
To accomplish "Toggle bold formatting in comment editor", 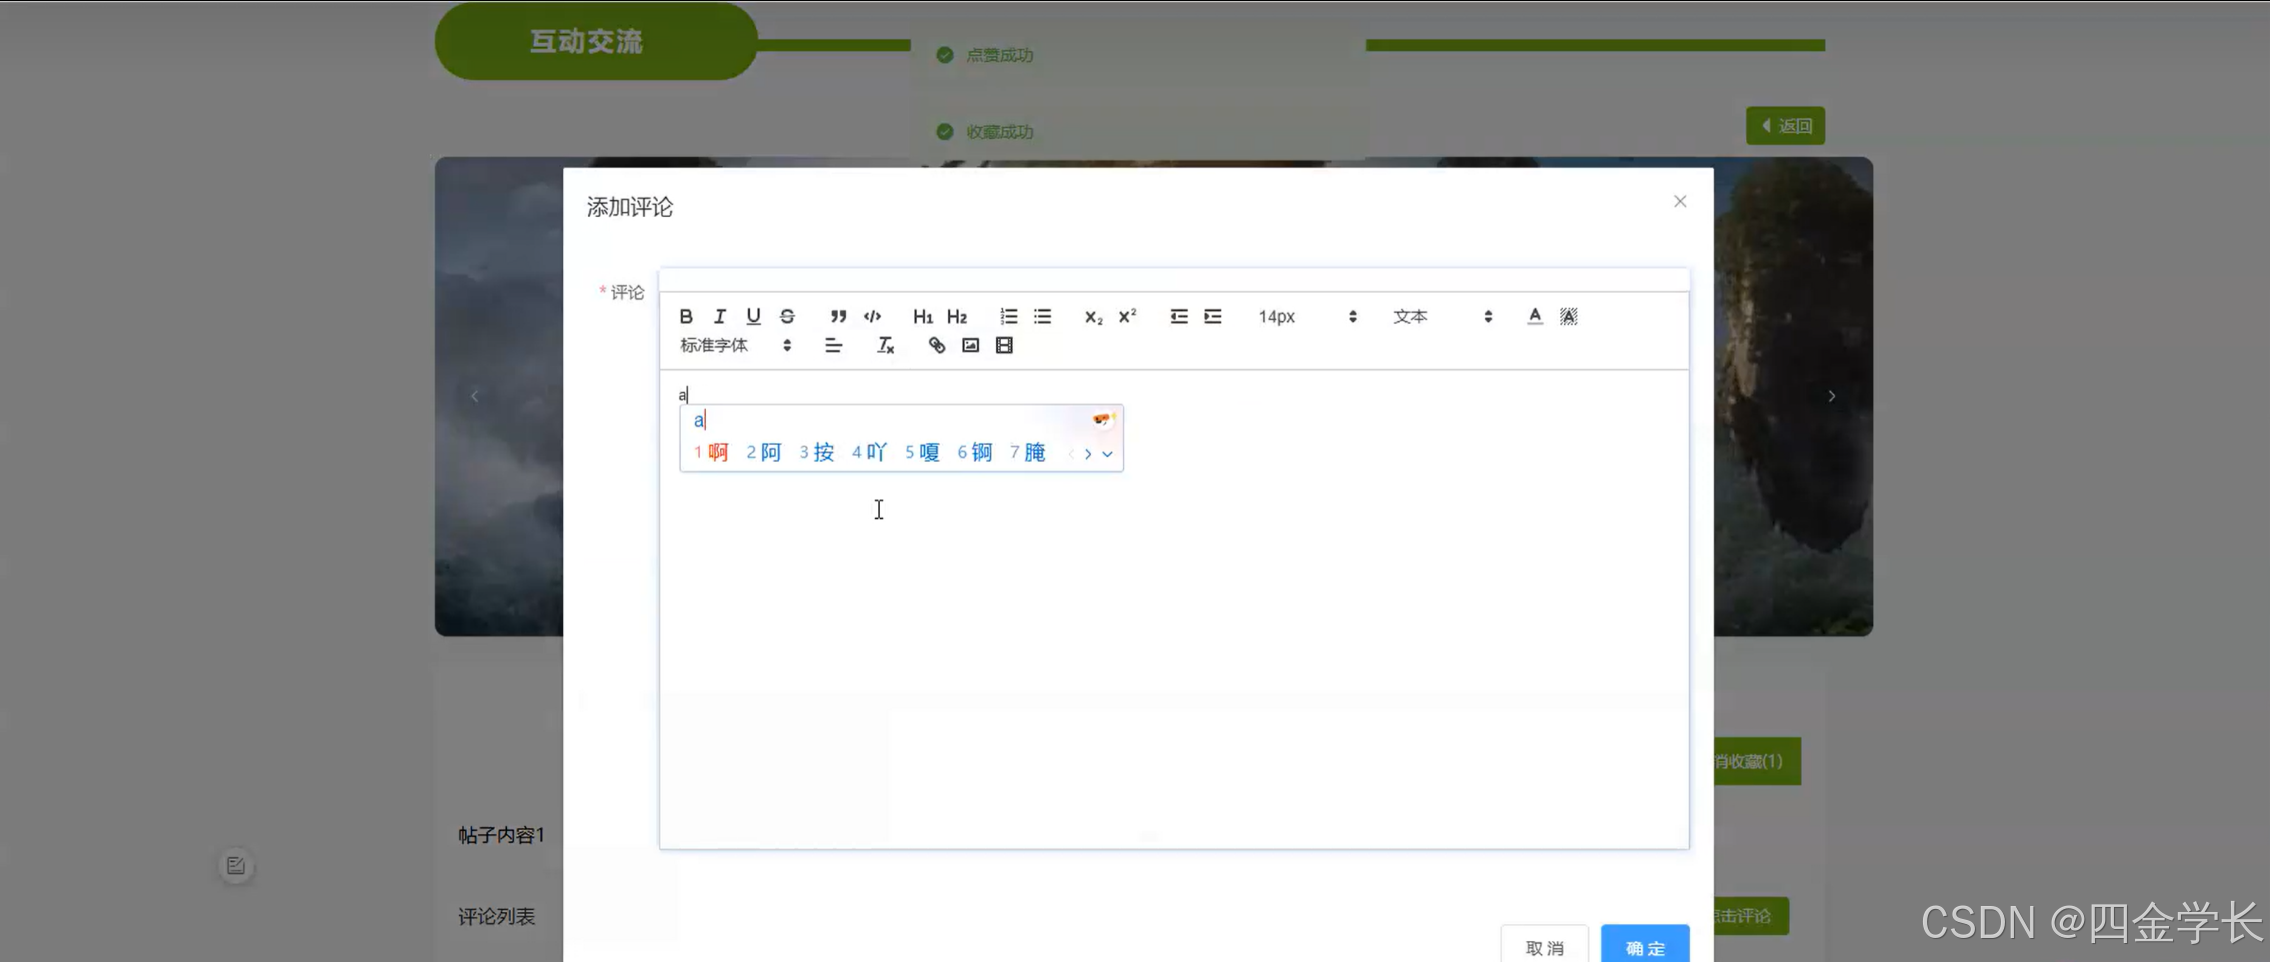I will 686,316.
